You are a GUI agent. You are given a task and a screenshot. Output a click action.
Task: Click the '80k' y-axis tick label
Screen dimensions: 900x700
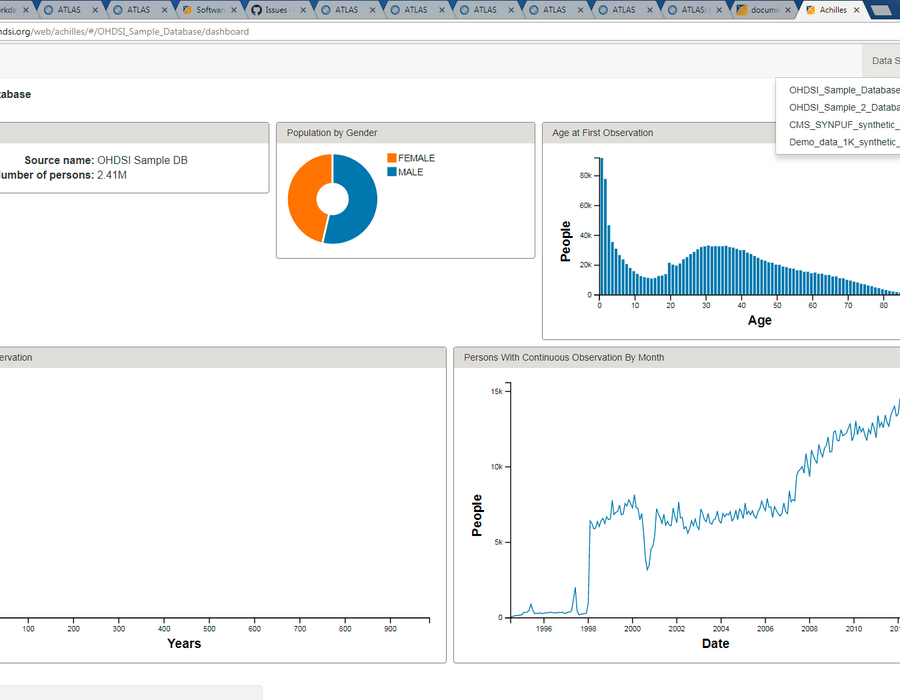point(585,176)
